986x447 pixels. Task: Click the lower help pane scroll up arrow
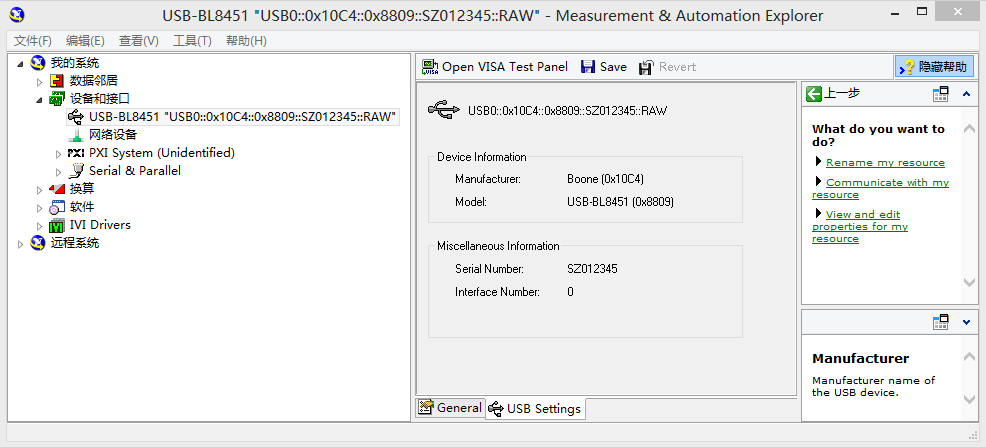tap(970, 356)
